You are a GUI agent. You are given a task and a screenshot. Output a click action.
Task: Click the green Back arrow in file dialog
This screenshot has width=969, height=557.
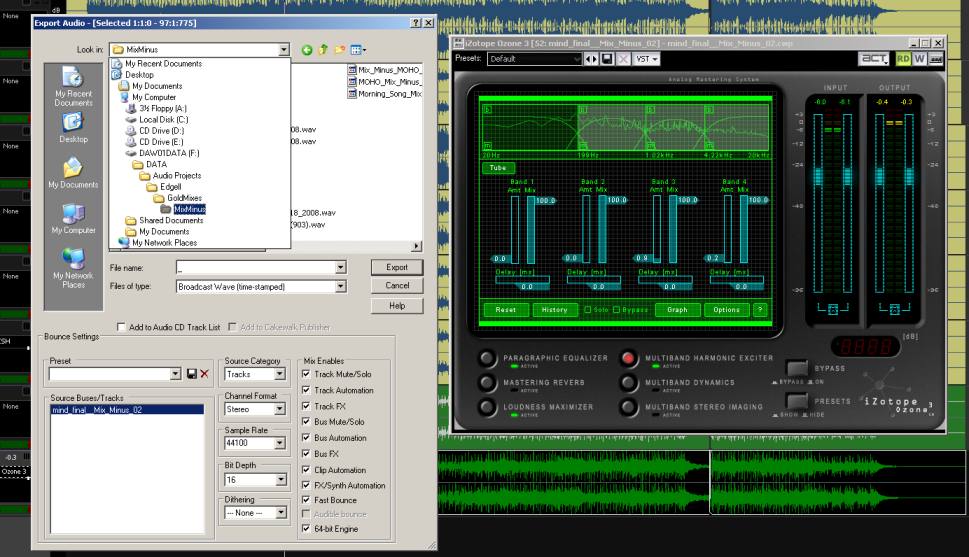pyautogui.click(x=307, y=49)
